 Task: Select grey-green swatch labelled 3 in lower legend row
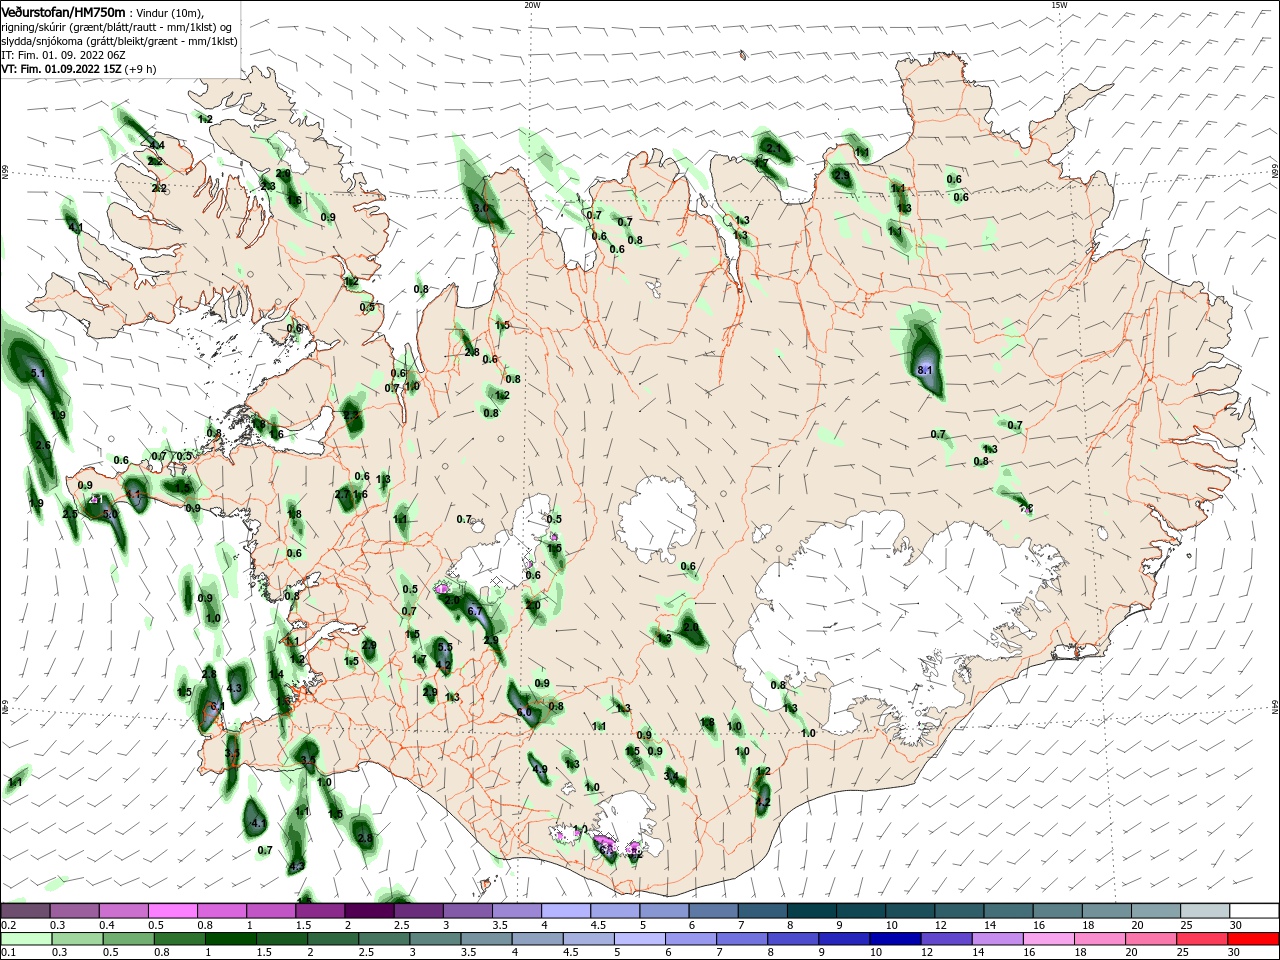click(x=436, y=939)
